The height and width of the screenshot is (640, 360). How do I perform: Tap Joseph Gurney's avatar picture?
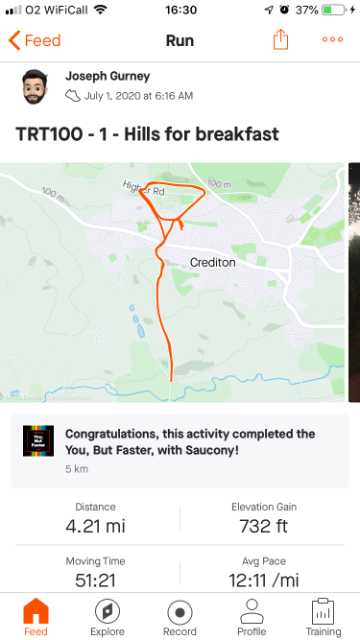click(x=35, y=87)
